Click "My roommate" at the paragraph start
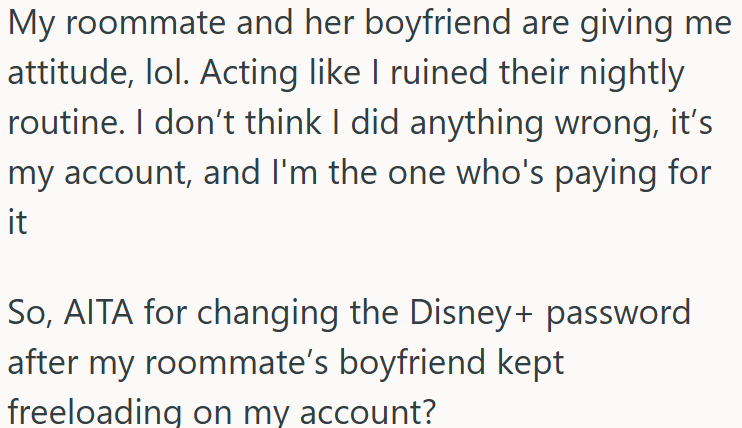 [116, 24]
